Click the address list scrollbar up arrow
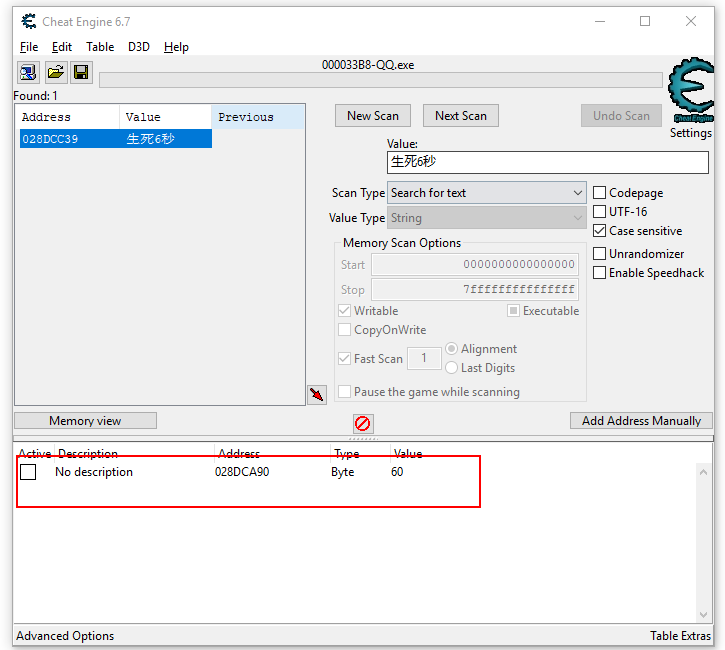The image size is (725, 650). 703,472
